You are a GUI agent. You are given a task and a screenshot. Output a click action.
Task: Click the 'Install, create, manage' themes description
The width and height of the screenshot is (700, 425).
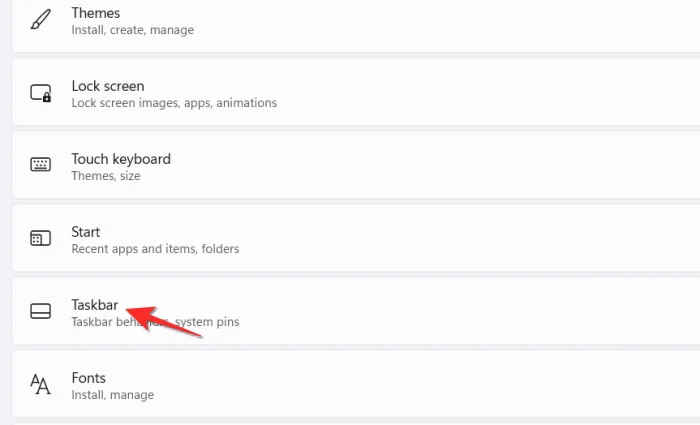click(x=133, y=30)
